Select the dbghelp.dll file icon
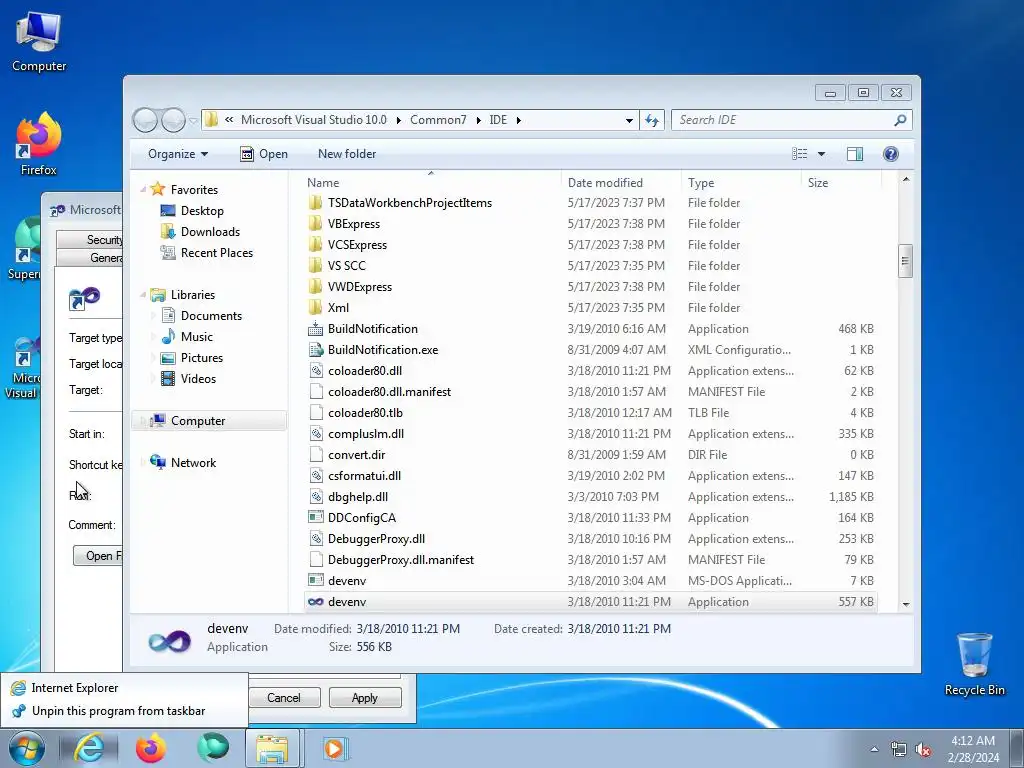The height and width of the screenshot is (768, 1024). 315,497
